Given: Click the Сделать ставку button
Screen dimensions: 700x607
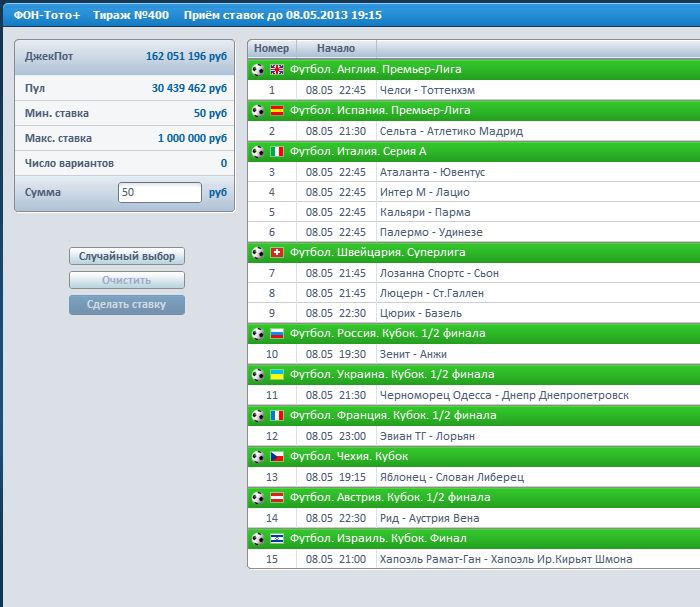Looking at the screenshot, I should point(127,305).
